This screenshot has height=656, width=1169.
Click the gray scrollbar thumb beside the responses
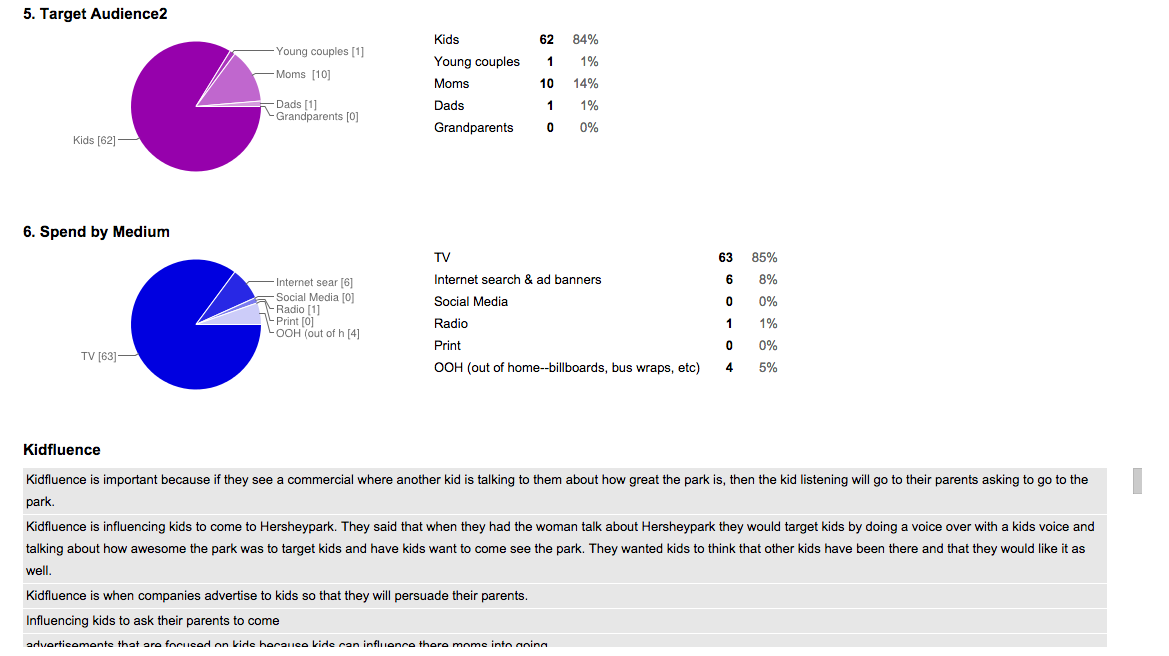pyautogui.click(x=1136, y=480)
